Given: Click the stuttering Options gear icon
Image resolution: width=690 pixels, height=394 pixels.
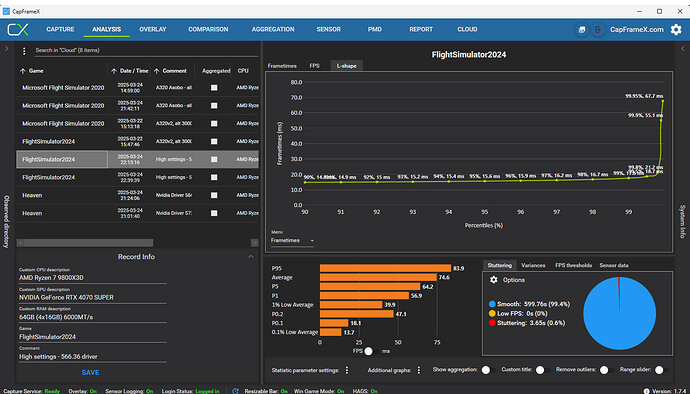Looking at the screenshot, I should (x=494, y=280).
